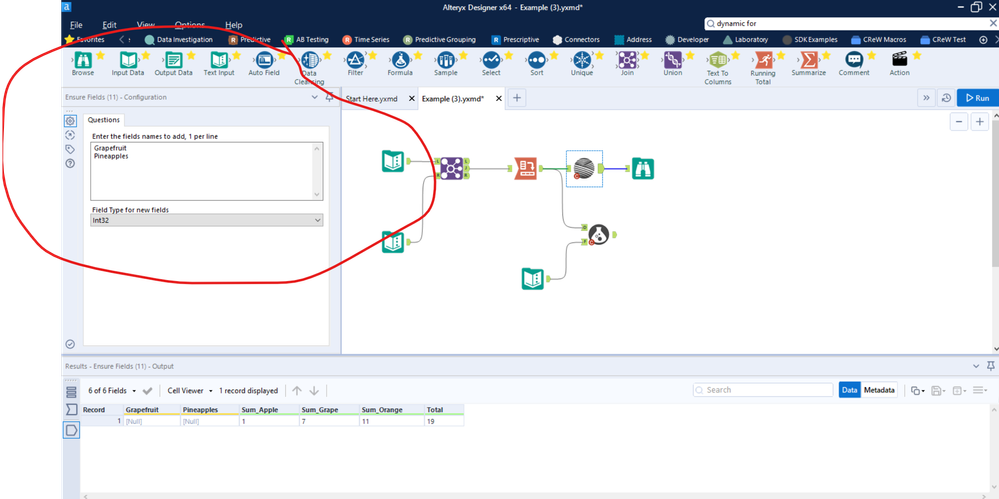The image size is (999, 499).
Task: Click the Total cell value 19
Action: pos(444,421)
